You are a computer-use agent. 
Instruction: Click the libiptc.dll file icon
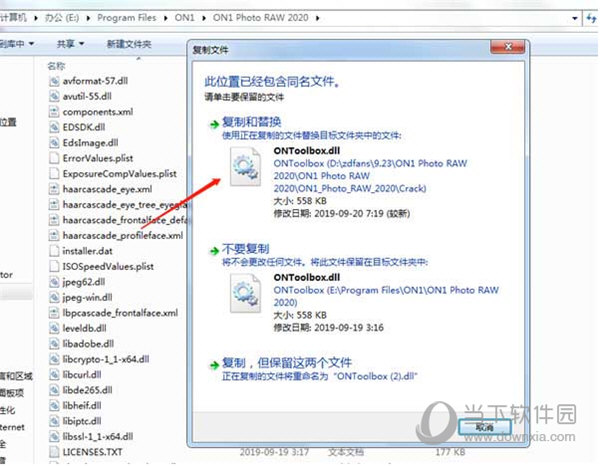(x=54, y=422)
